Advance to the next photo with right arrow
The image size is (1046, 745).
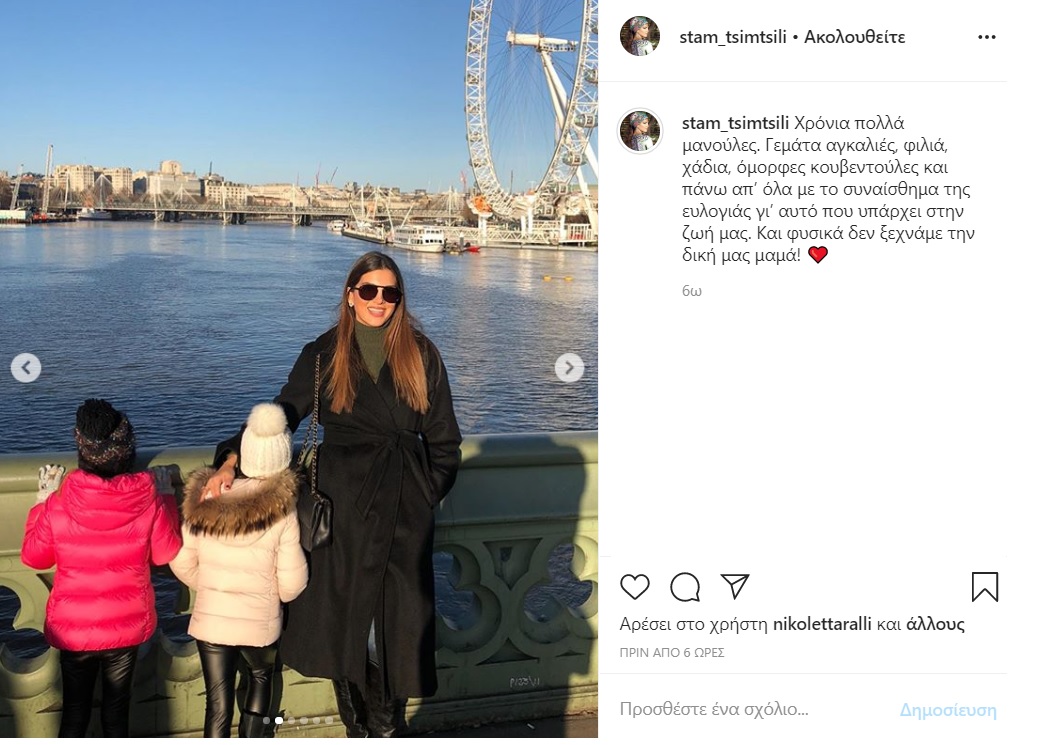point(569,367)
